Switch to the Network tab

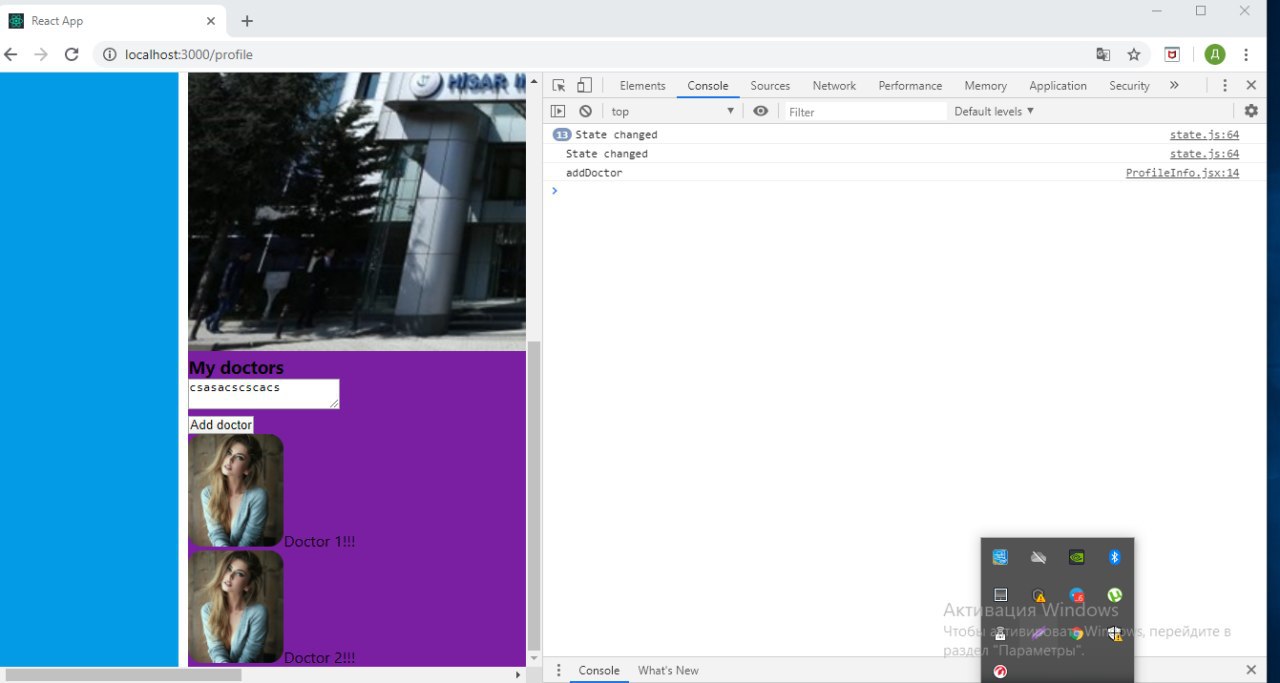(834, 86)
